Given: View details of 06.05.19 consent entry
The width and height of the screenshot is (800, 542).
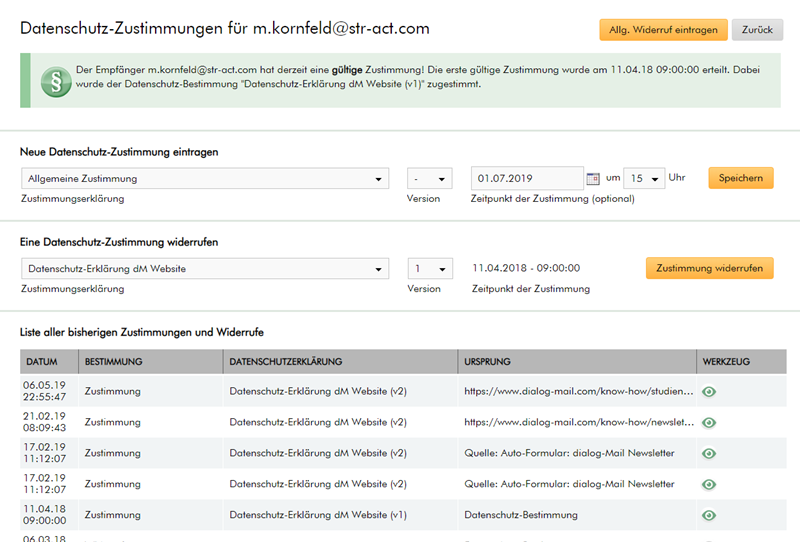Looking at the screenshot, I should pos(709,391).
